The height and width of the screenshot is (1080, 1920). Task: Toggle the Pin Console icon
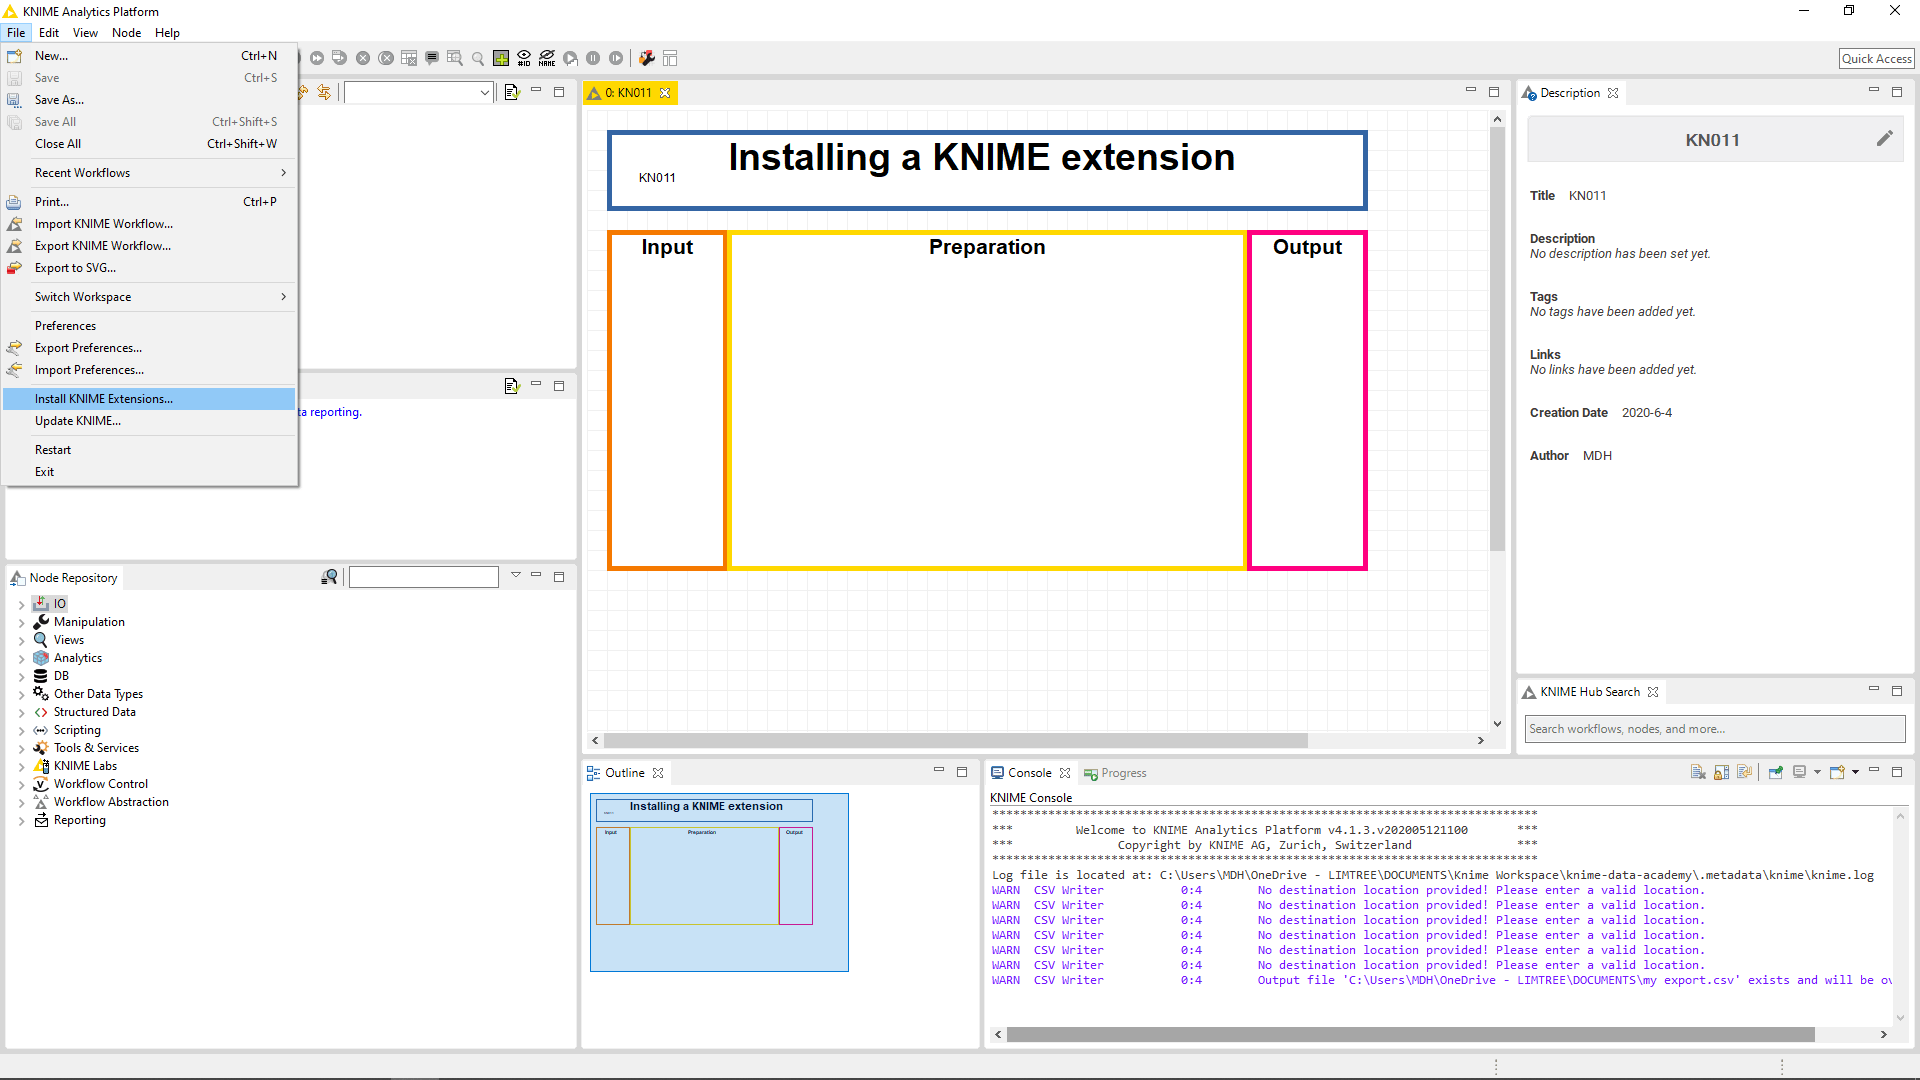(1776, 772)
